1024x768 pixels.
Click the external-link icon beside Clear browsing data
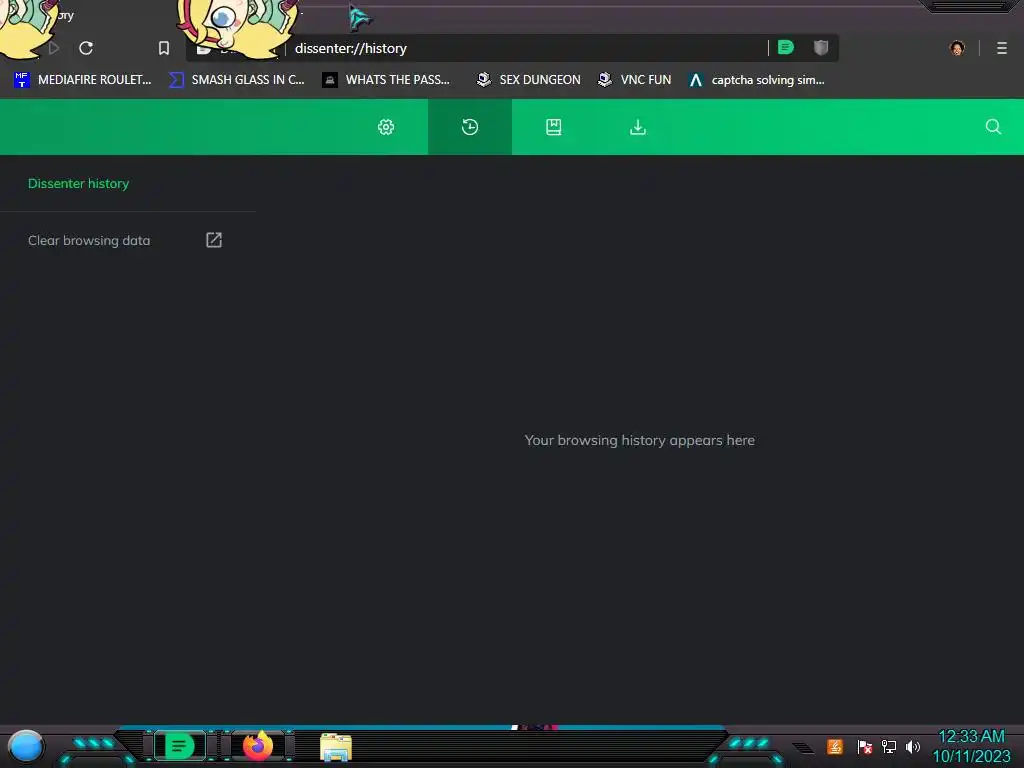click(214, 240)
